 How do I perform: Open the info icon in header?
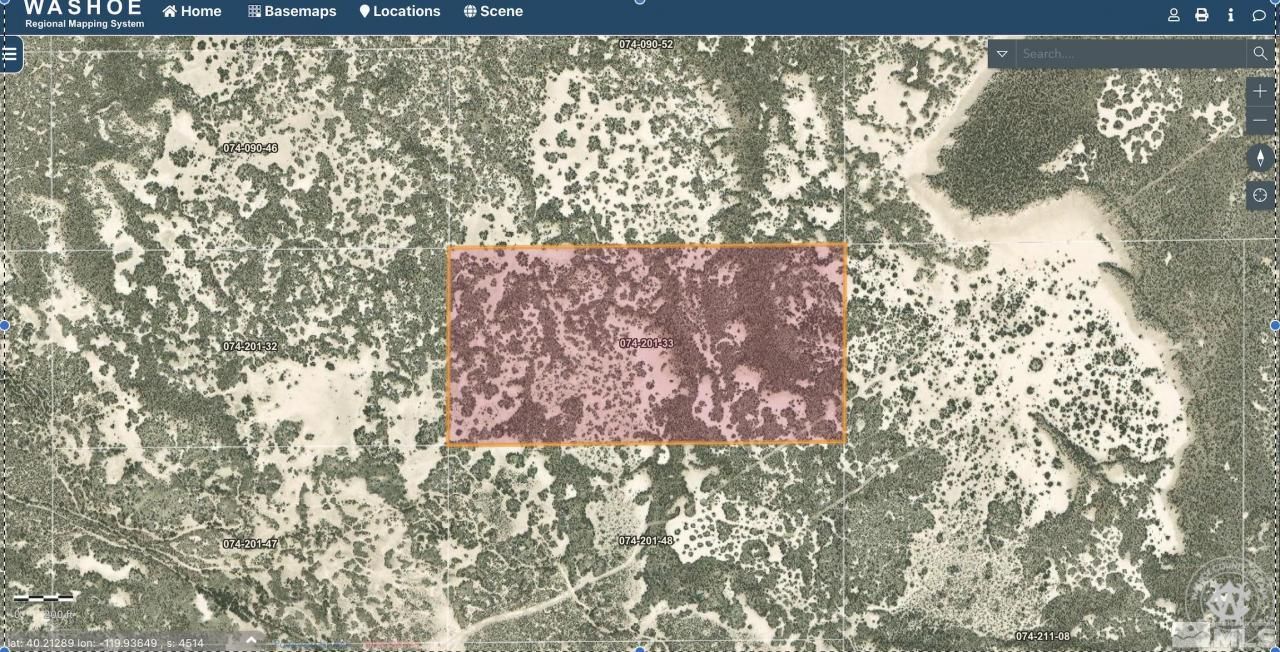coord(1230,15)
